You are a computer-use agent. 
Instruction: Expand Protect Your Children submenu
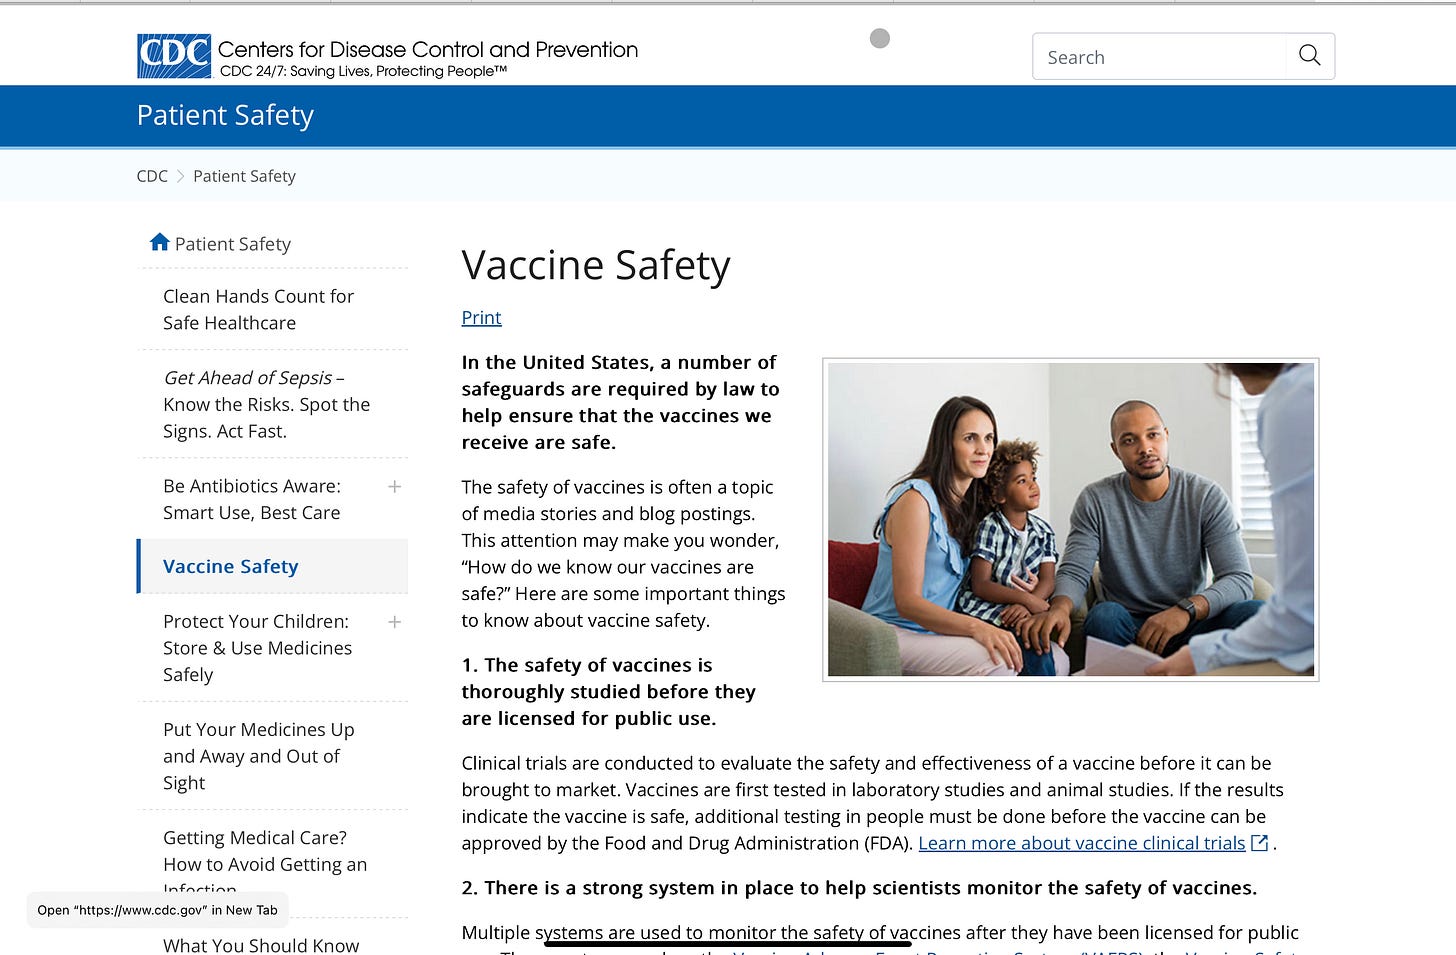[395, 622]
